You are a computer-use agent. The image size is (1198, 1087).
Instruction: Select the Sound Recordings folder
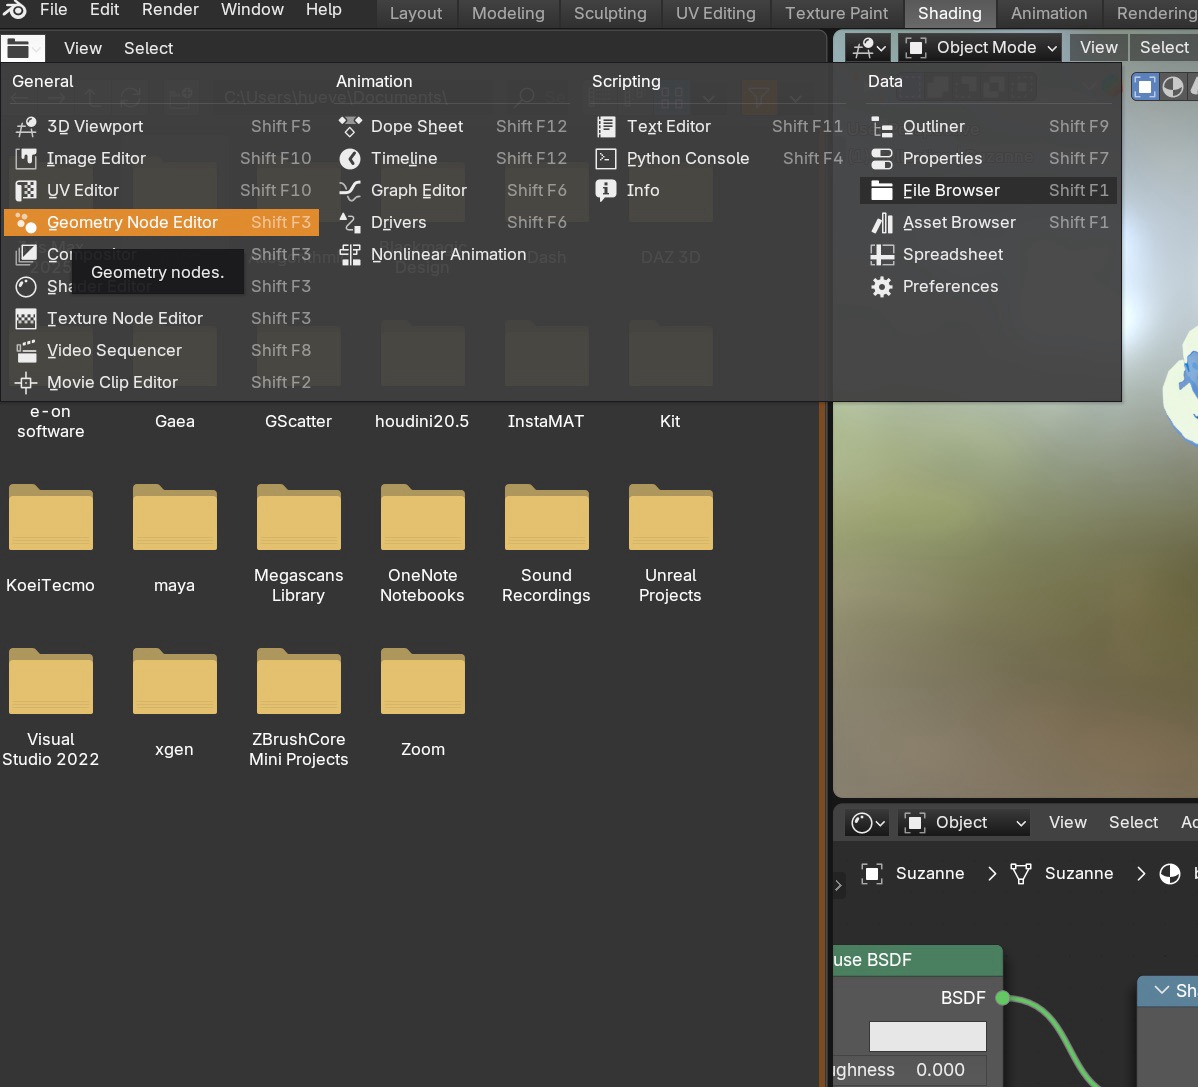tap(546, 544)
